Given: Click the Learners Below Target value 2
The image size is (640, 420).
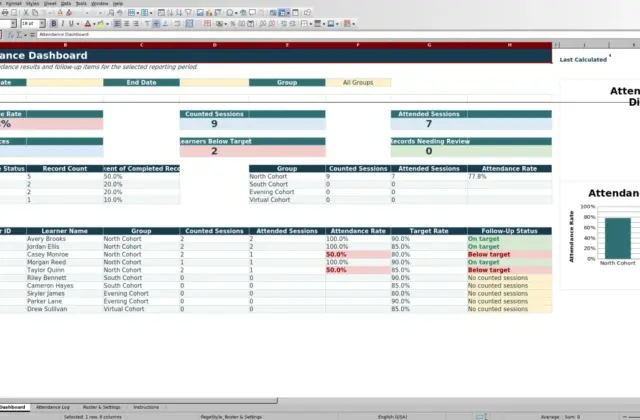Looking at the screenshot, I should coord(214,151).
